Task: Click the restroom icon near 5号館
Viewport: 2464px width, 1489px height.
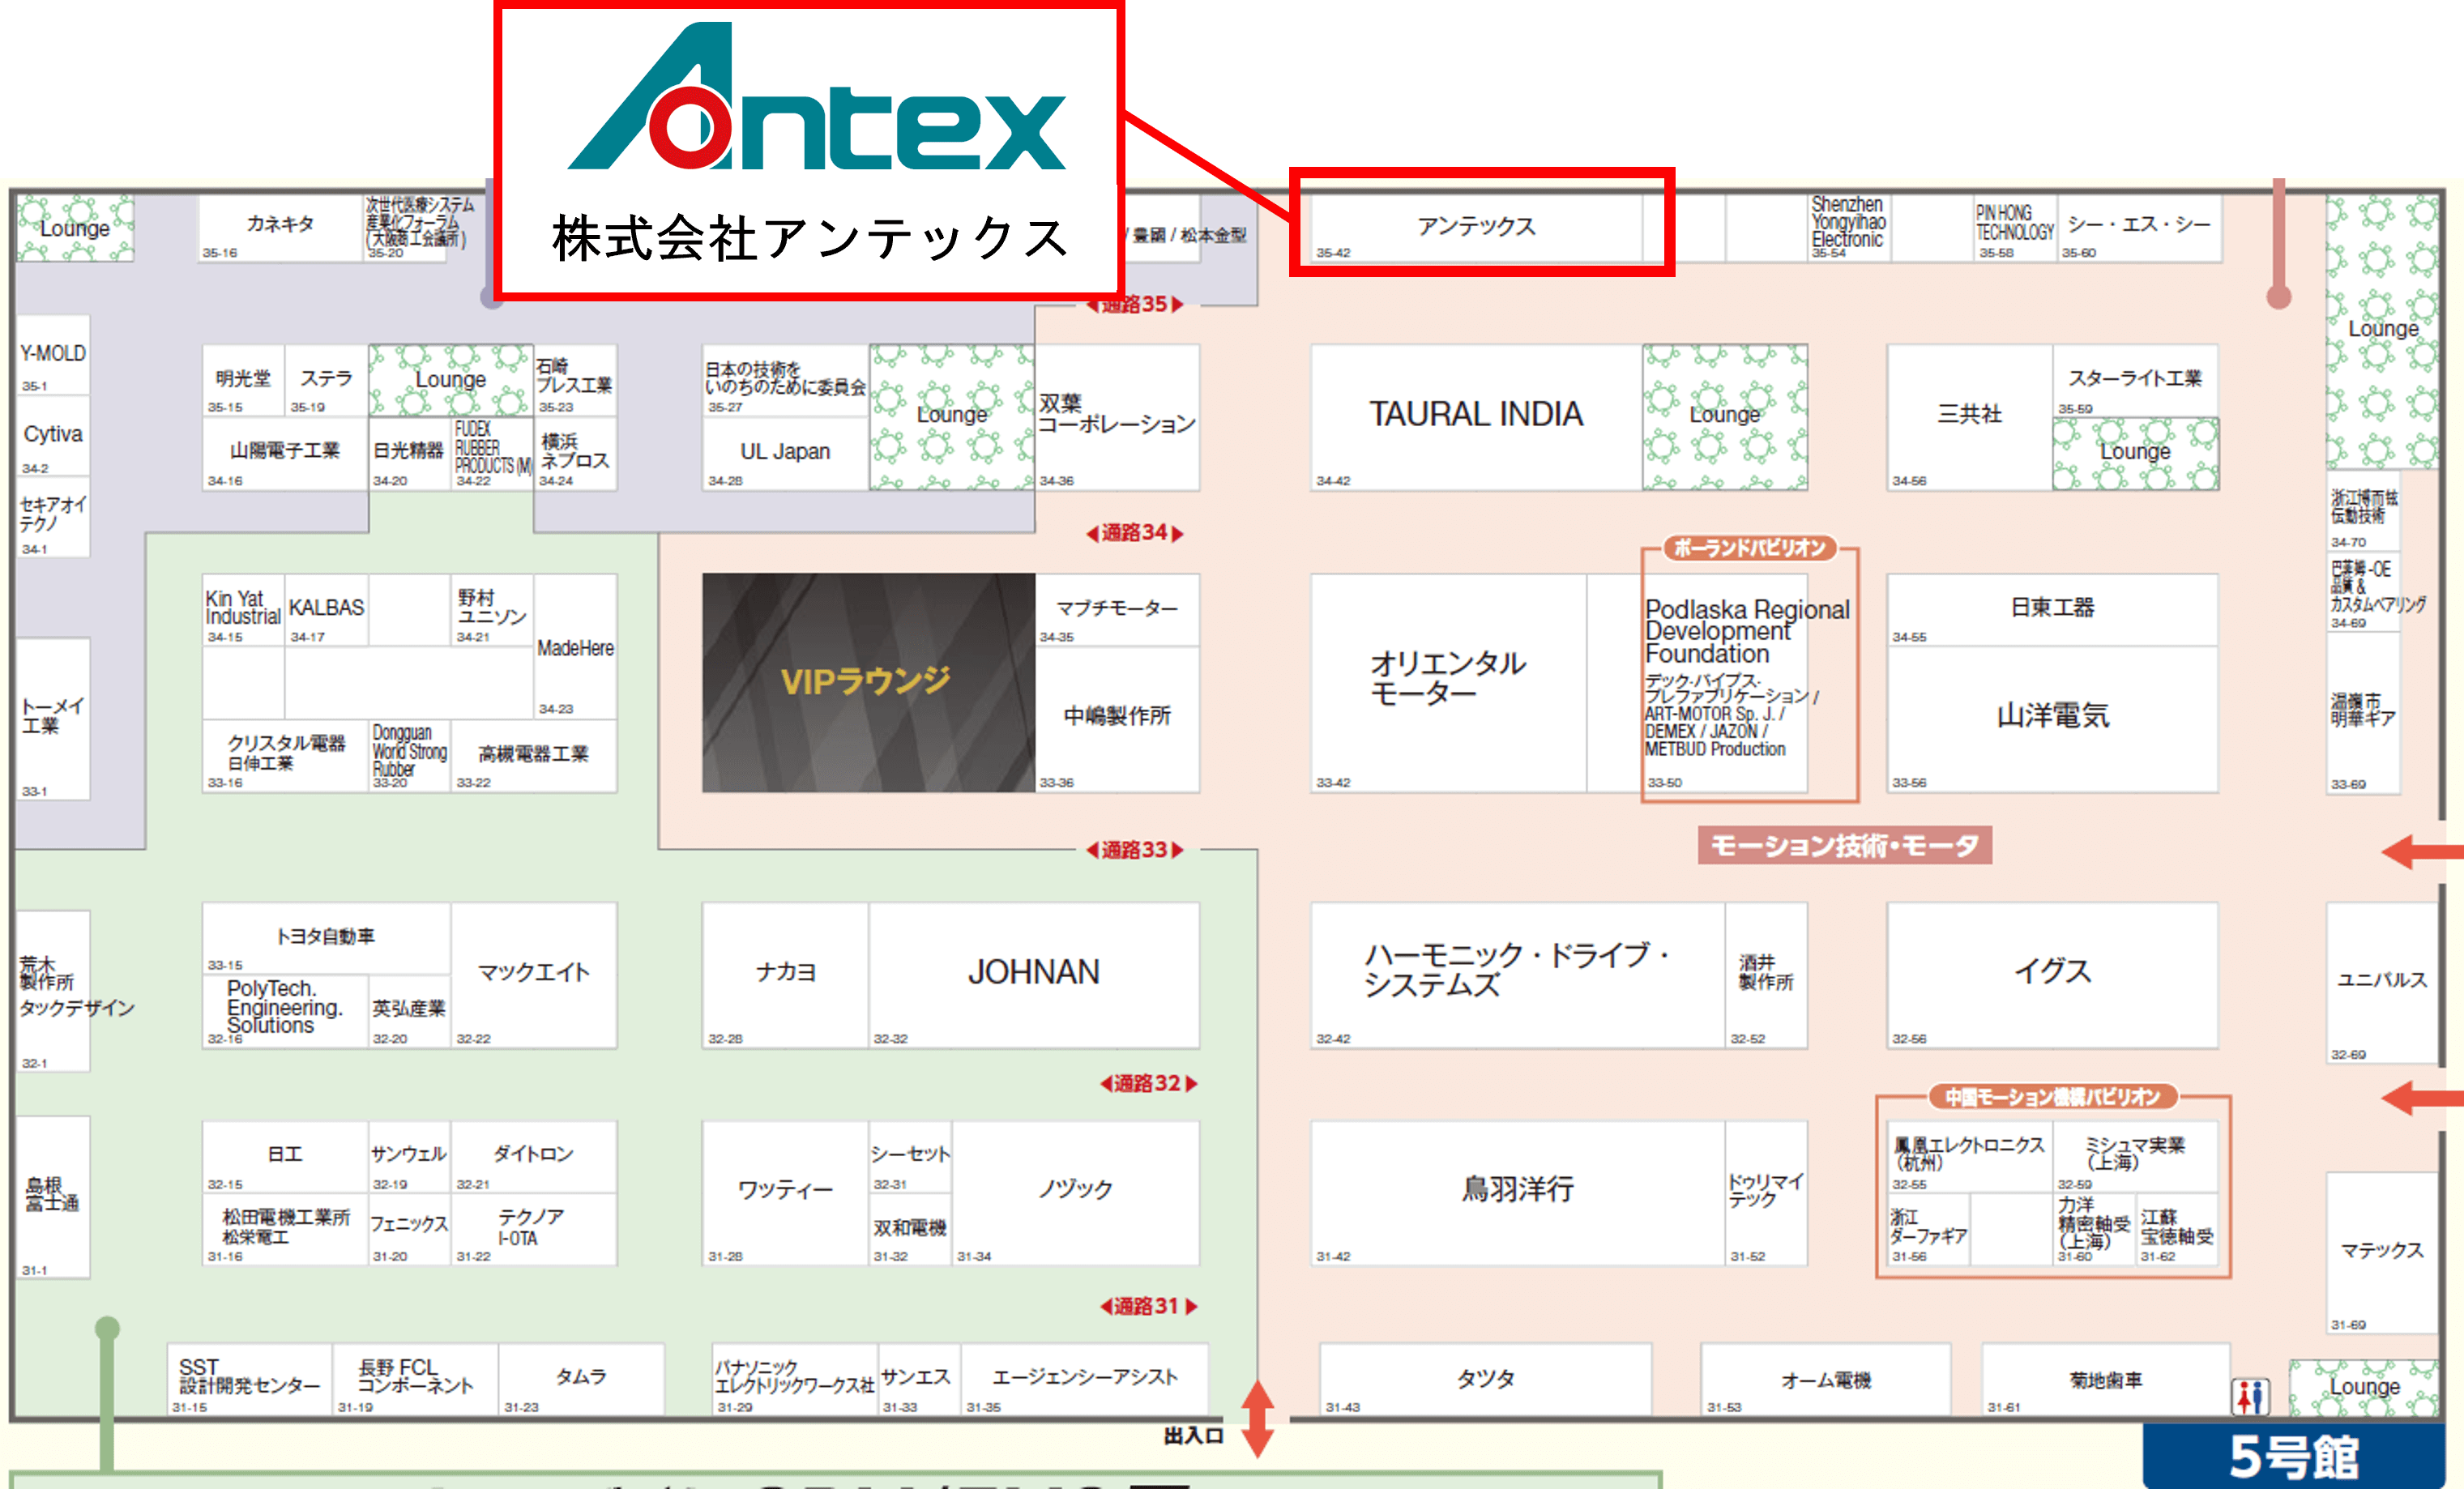Action: point(2250,1396)
